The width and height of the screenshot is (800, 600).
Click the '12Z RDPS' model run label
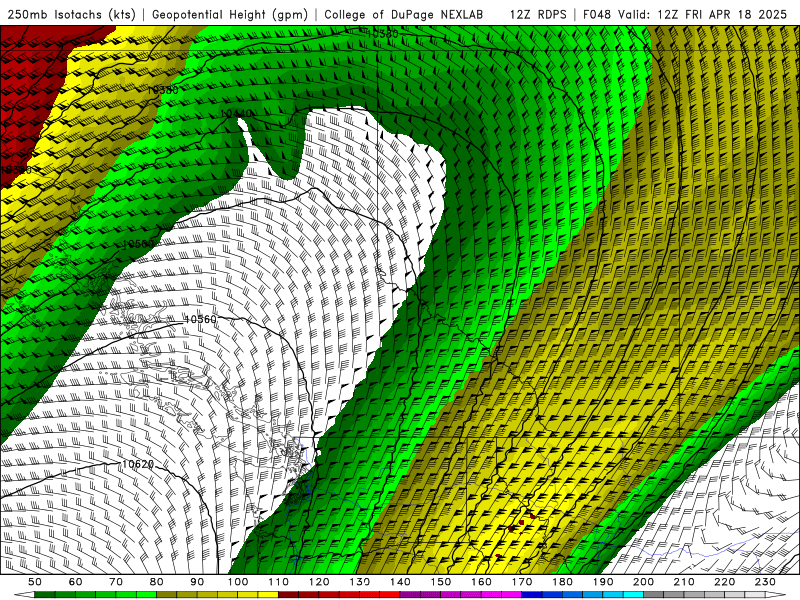click(538, 14)
